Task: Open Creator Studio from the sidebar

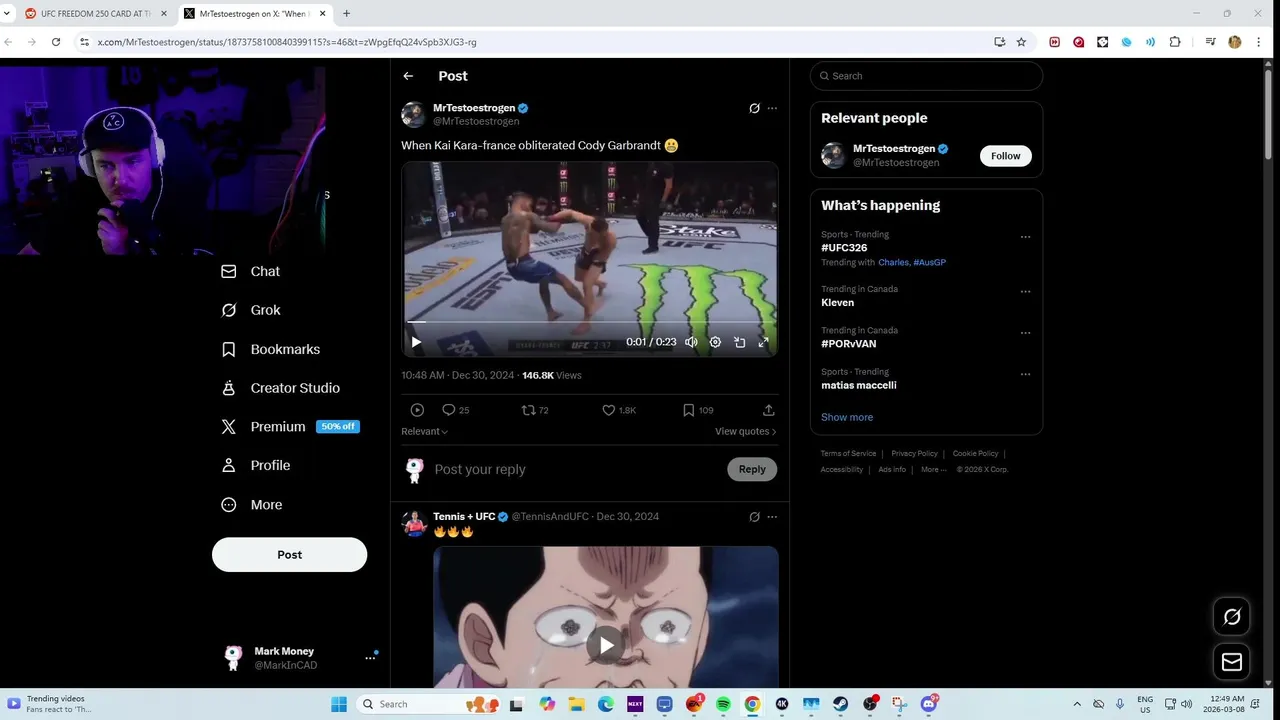Action: (280, 388)
